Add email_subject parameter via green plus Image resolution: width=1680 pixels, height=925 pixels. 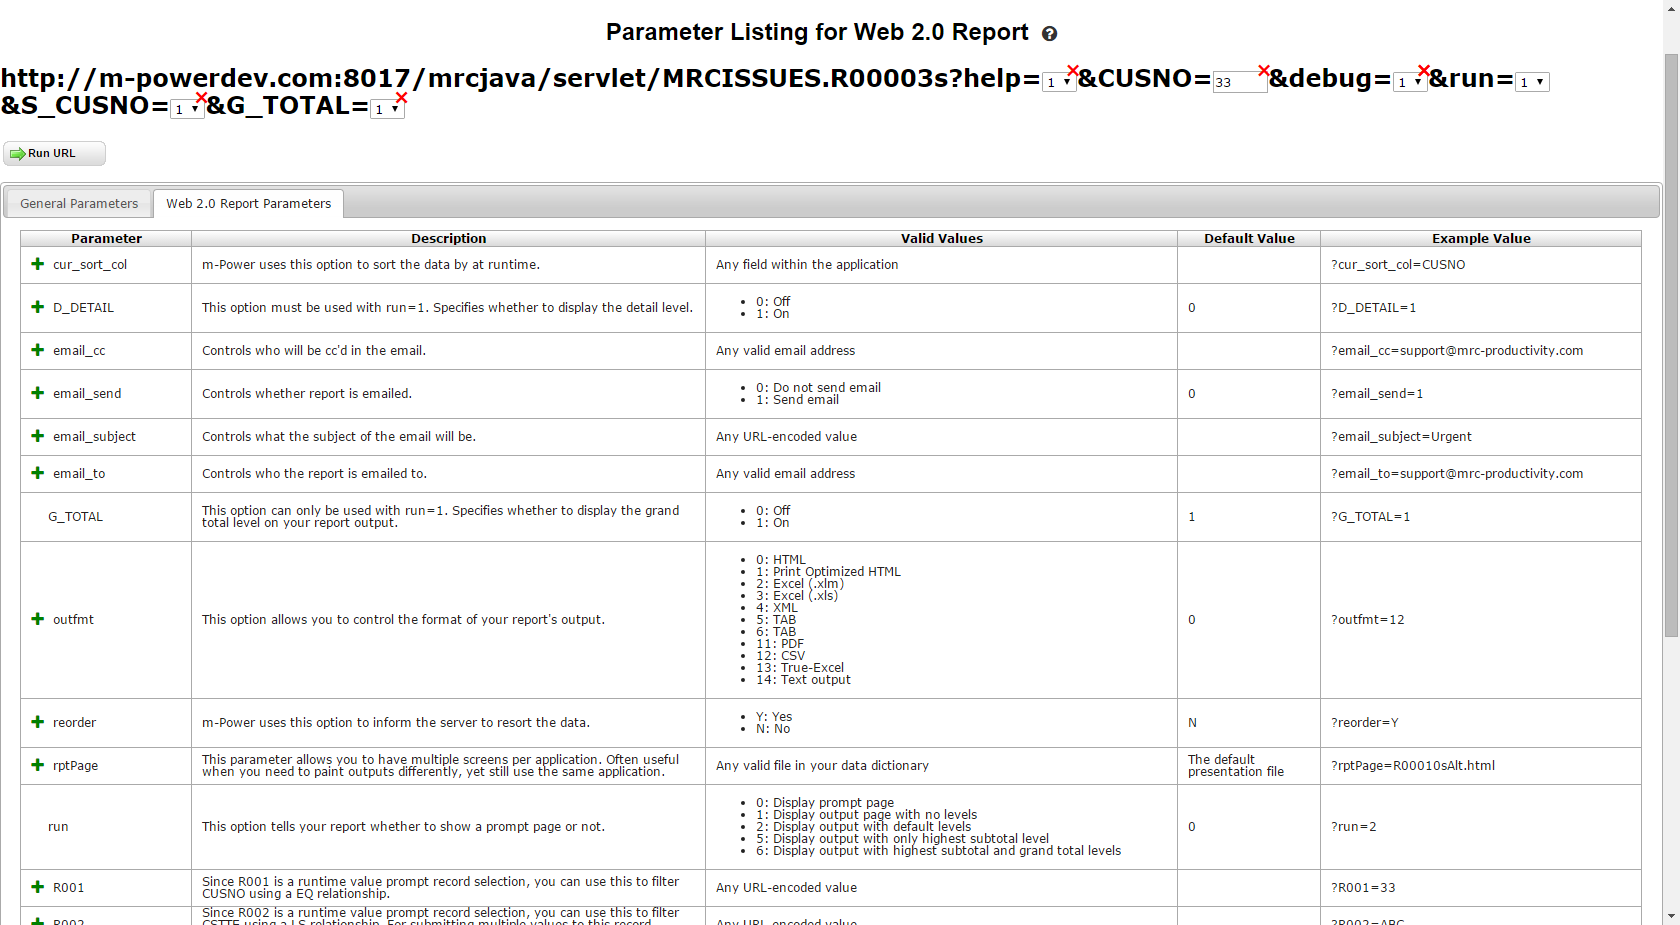37,436
